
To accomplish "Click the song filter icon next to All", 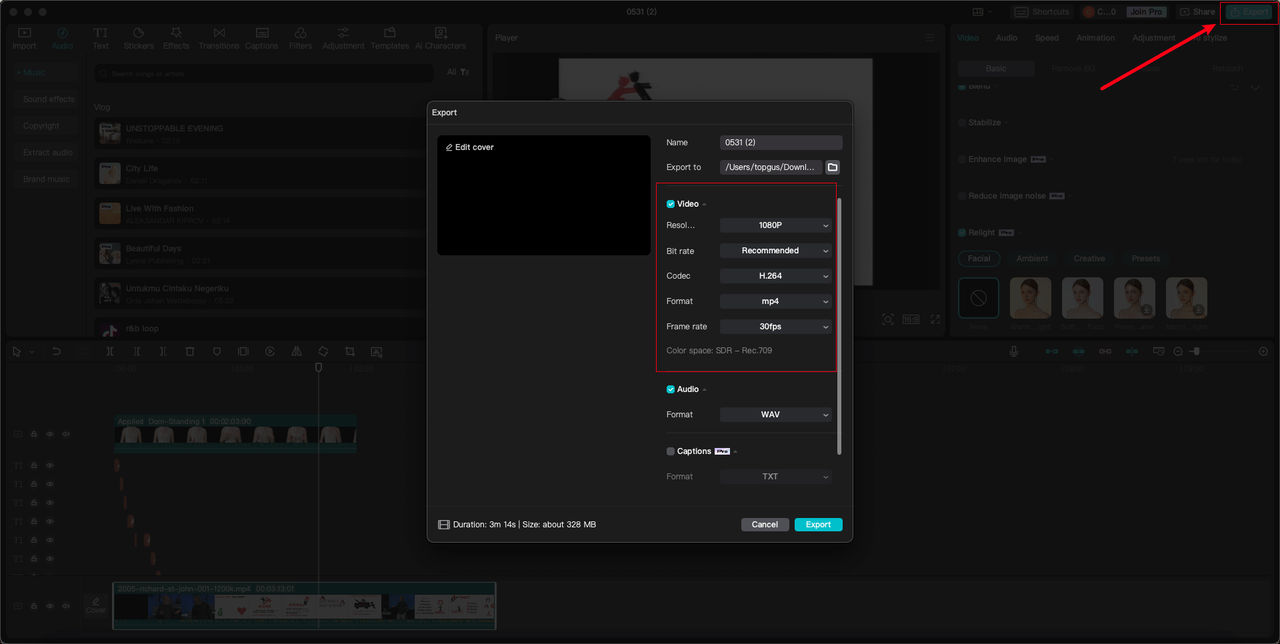I will click(465, 72).
